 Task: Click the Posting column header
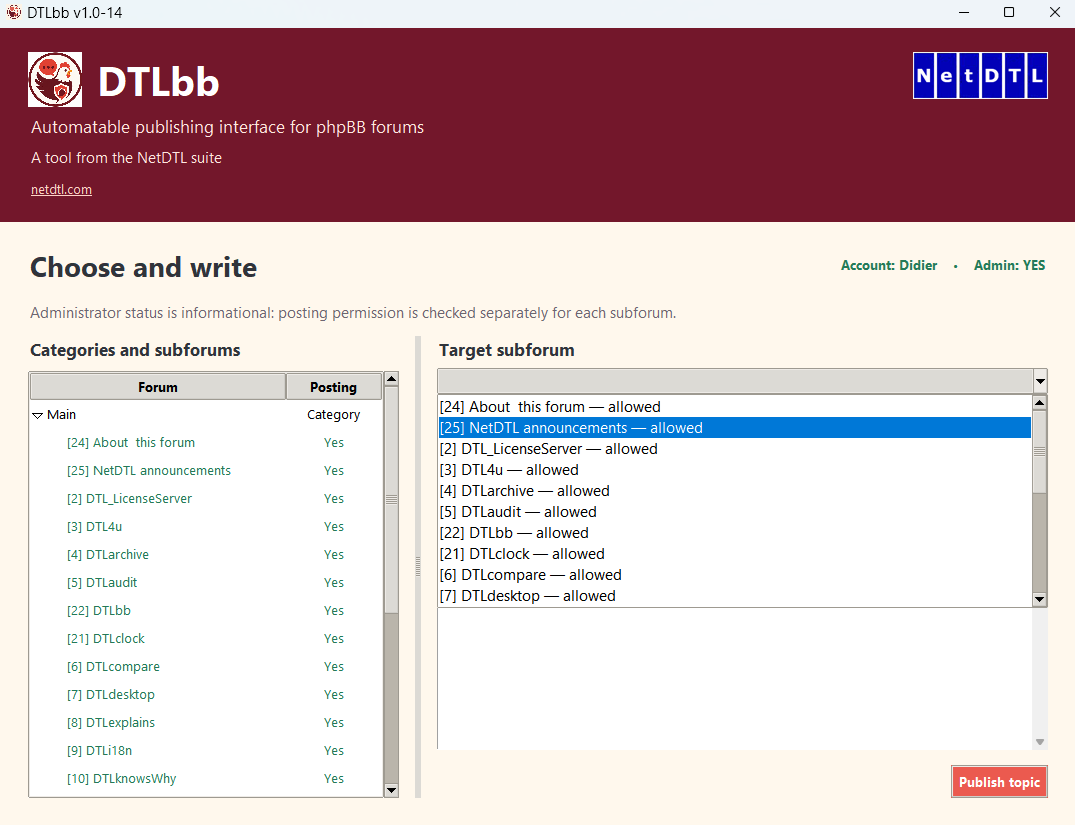pos(333,387)
